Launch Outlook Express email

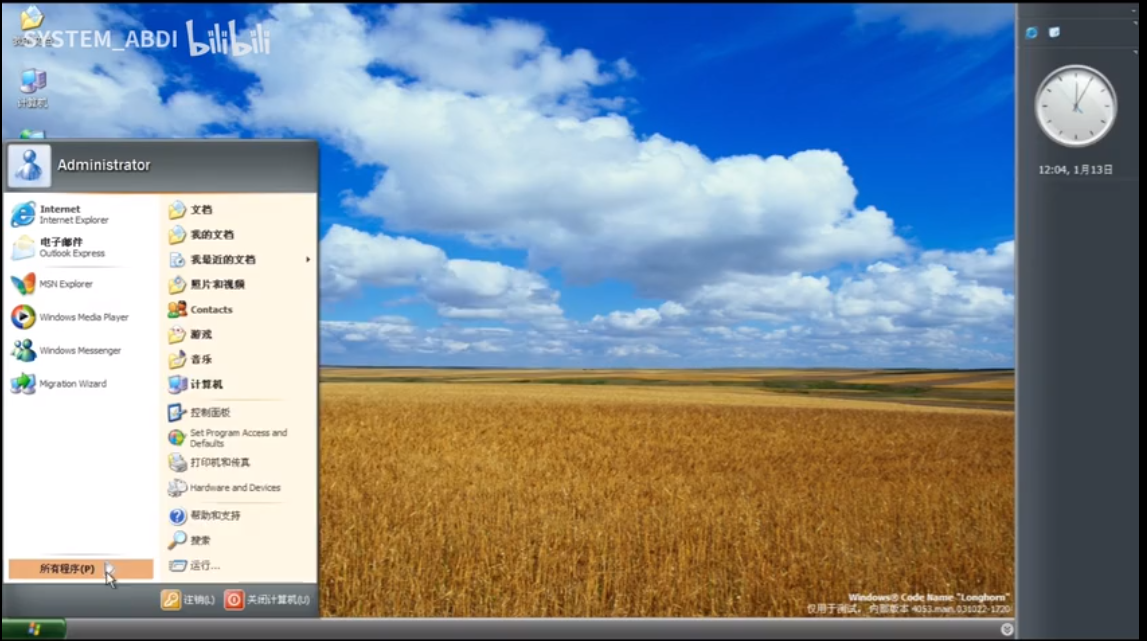70,247
